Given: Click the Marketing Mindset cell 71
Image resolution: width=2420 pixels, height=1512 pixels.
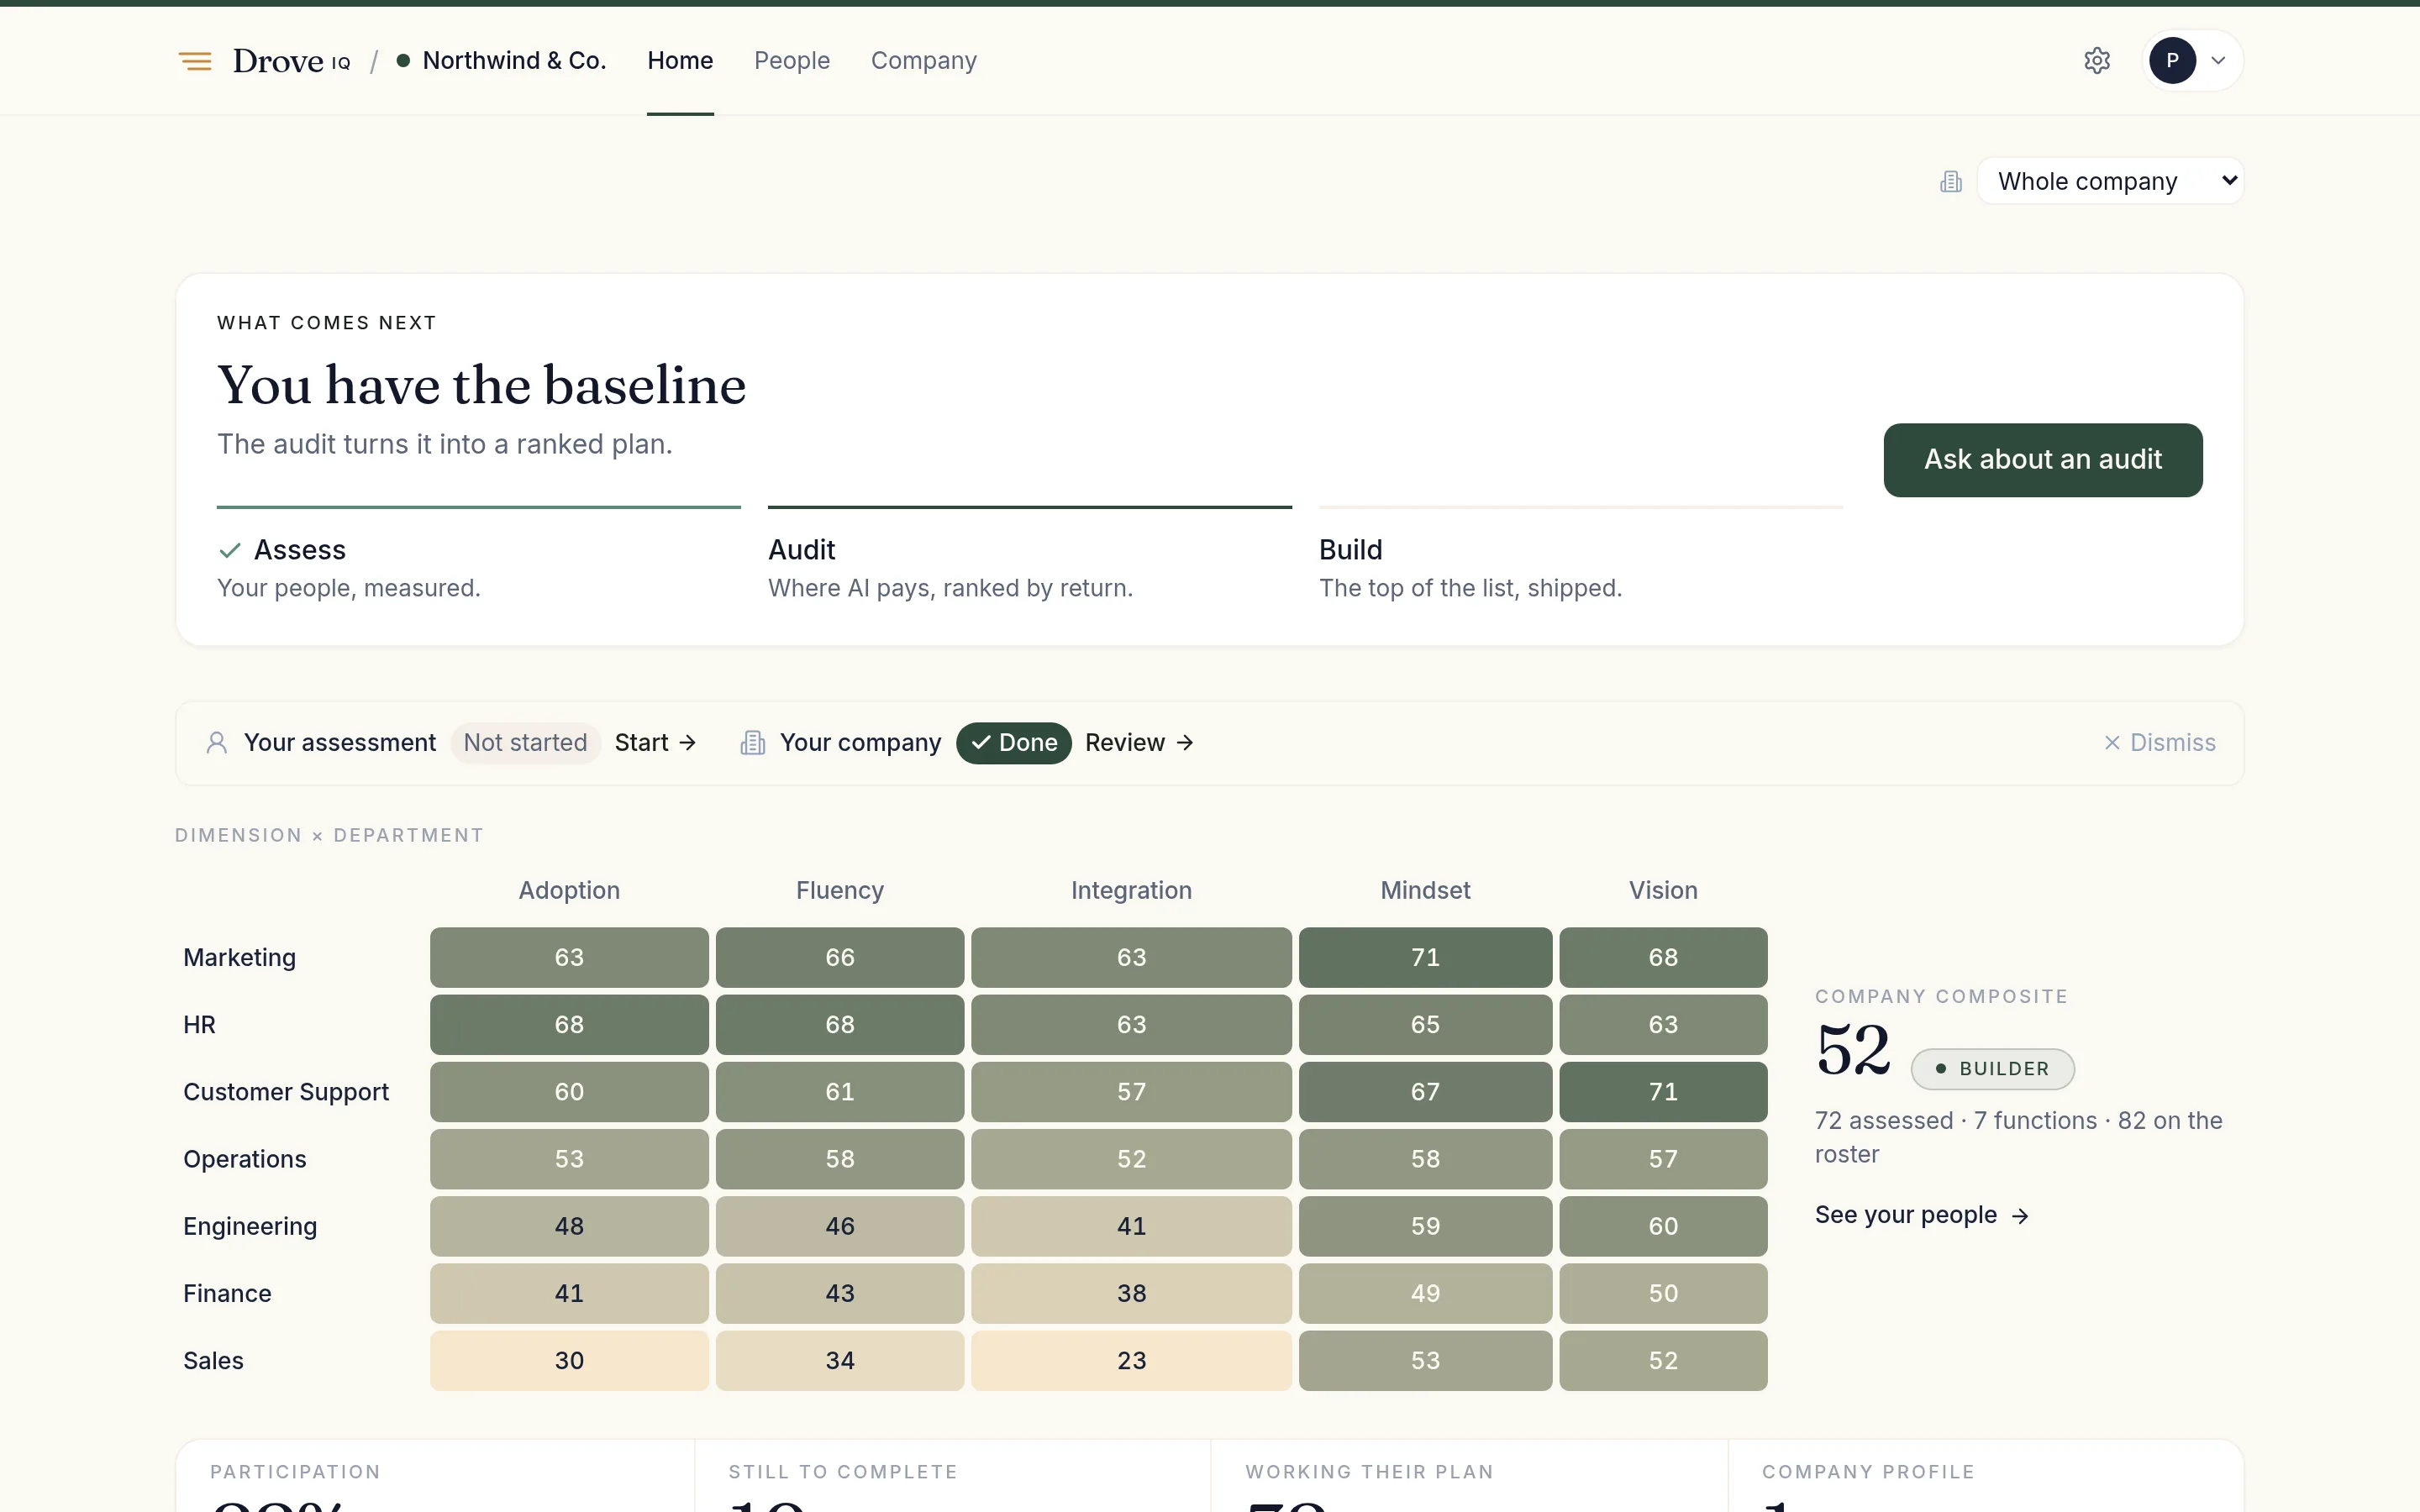Looking at the screenshot, I should 1425,958.
